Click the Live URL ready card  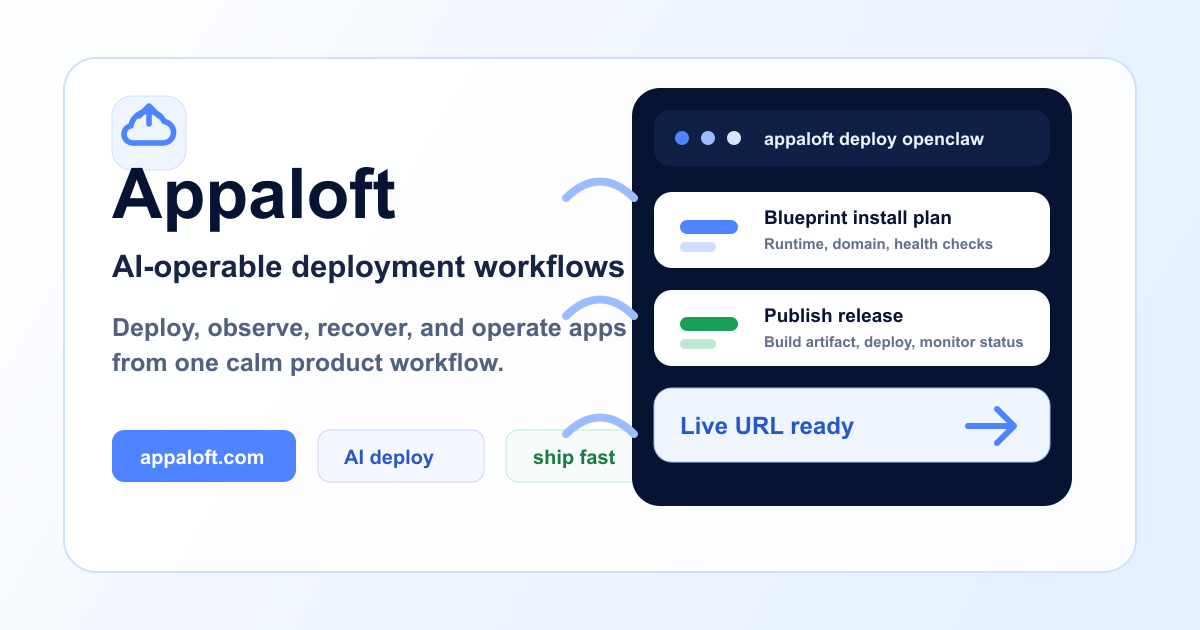pos(852,425)
